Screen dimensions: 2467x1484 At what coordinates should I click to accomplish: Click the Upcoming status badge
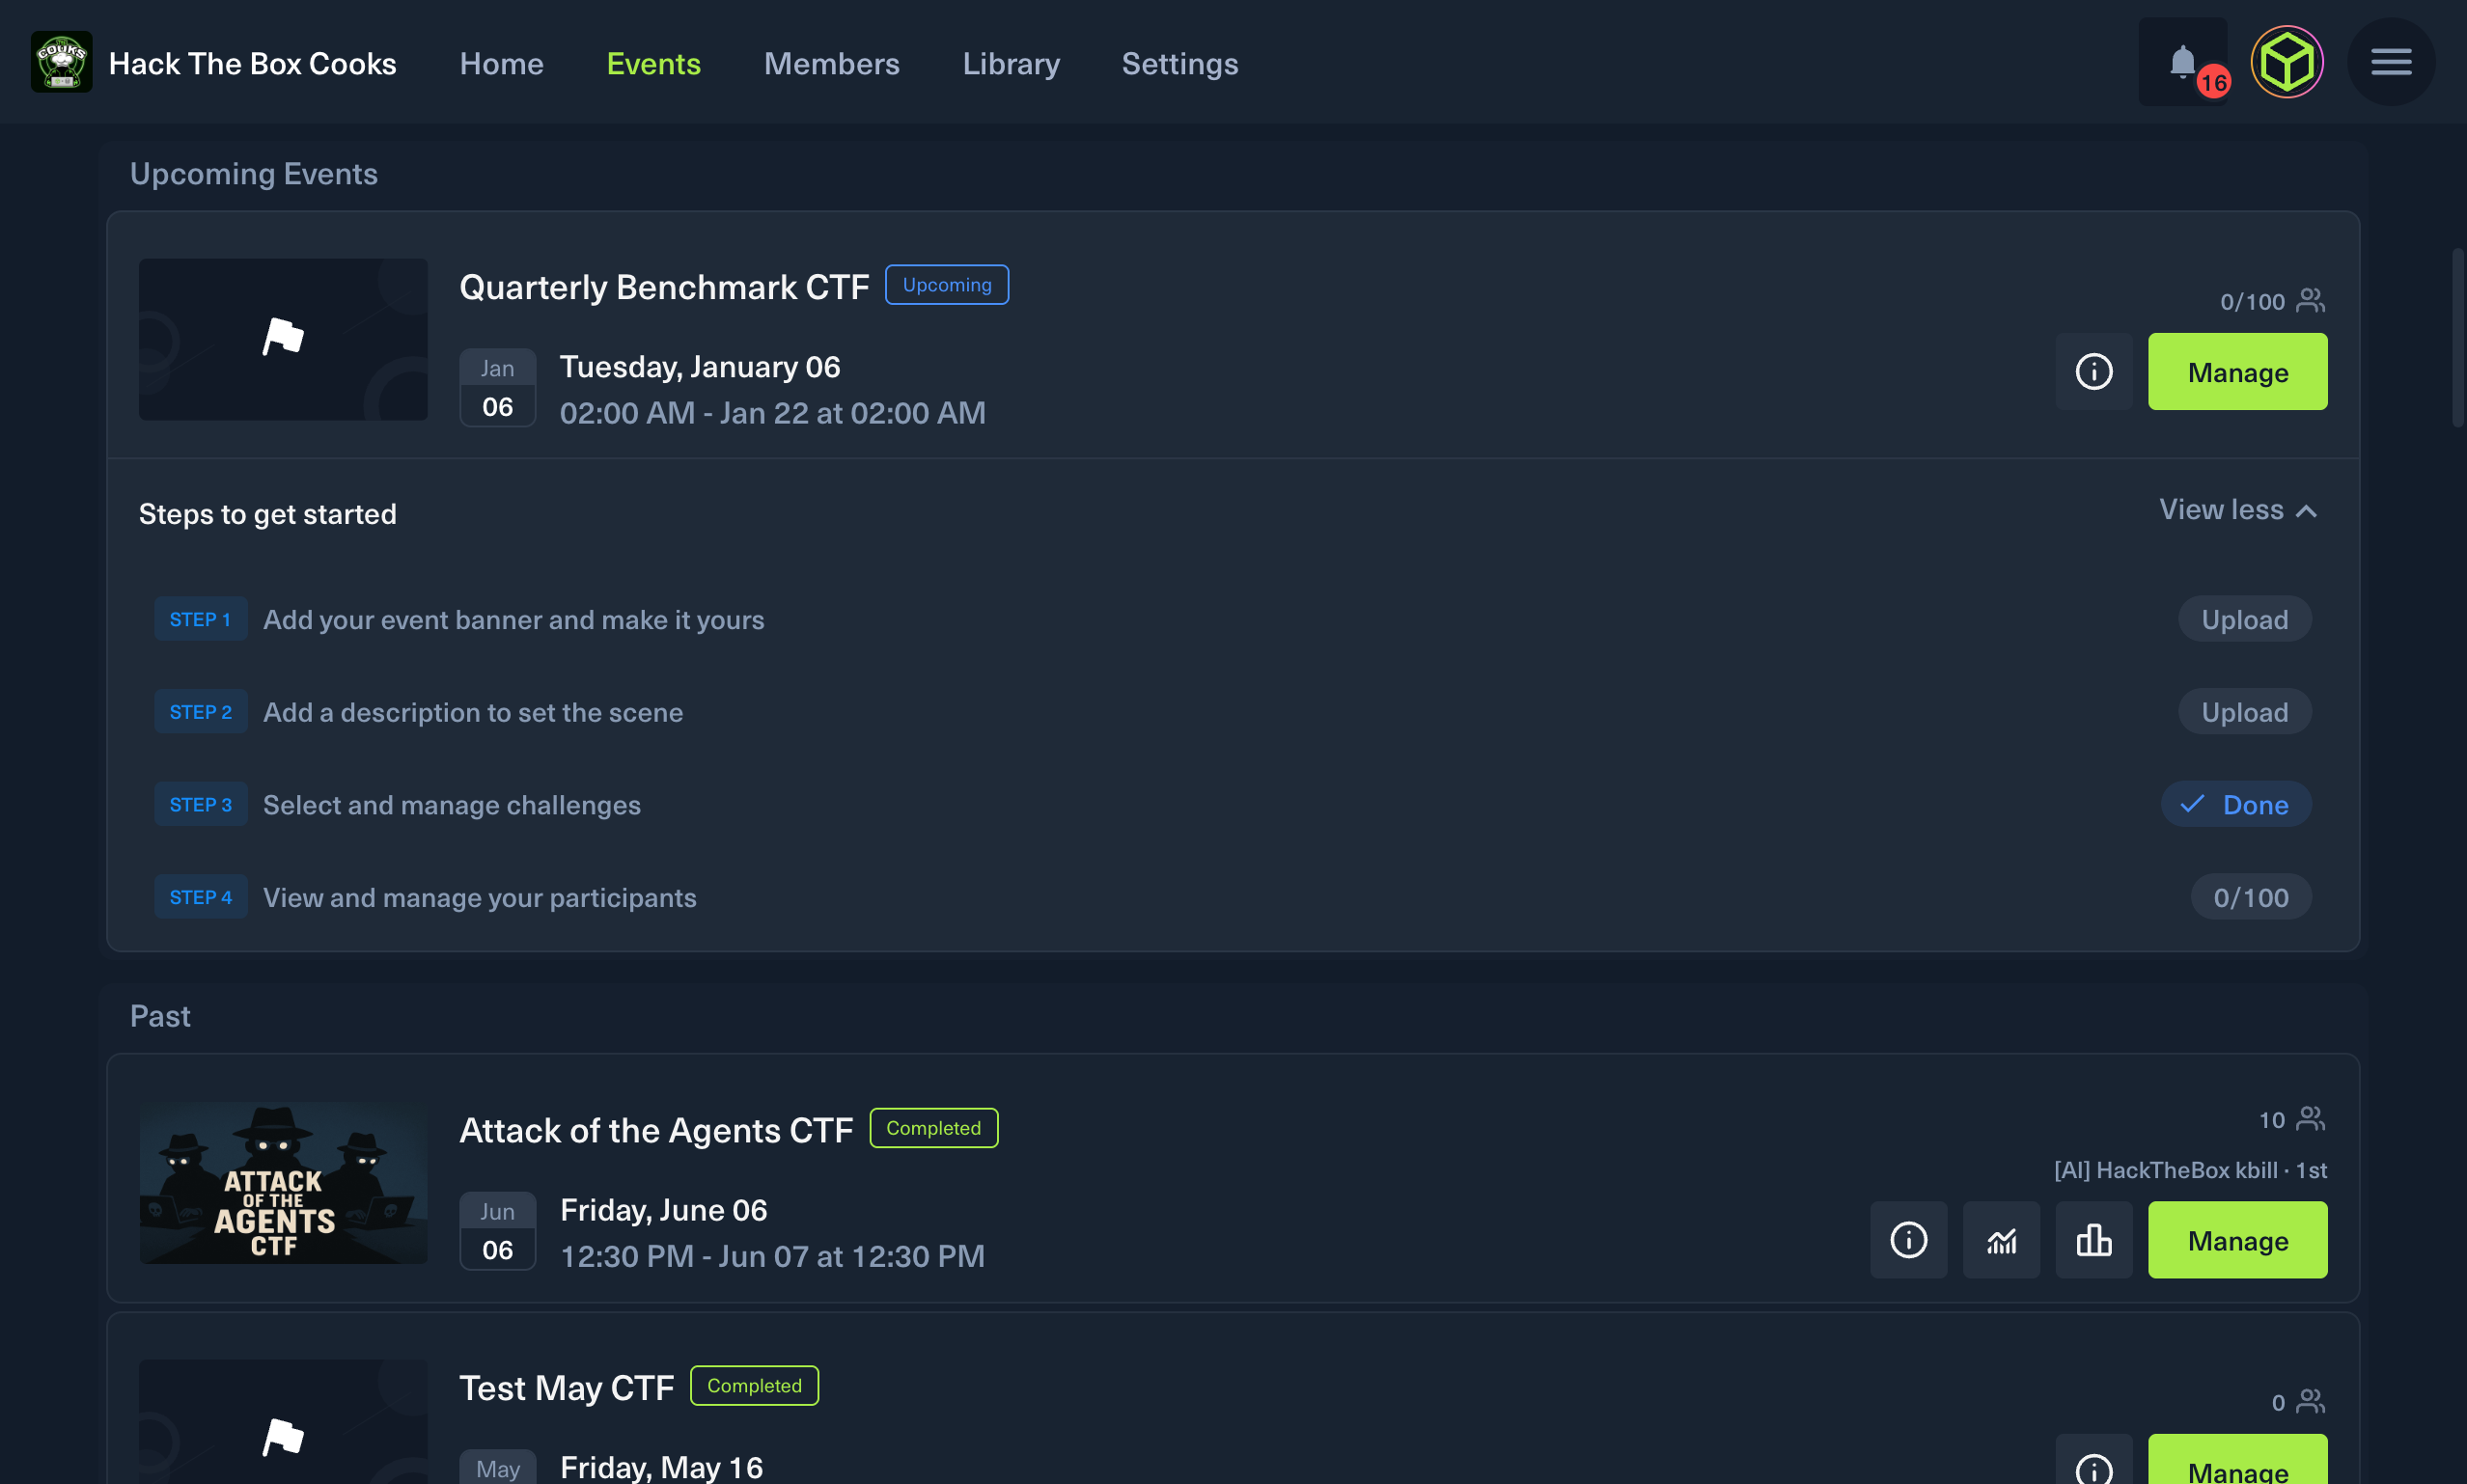(947, 285)
